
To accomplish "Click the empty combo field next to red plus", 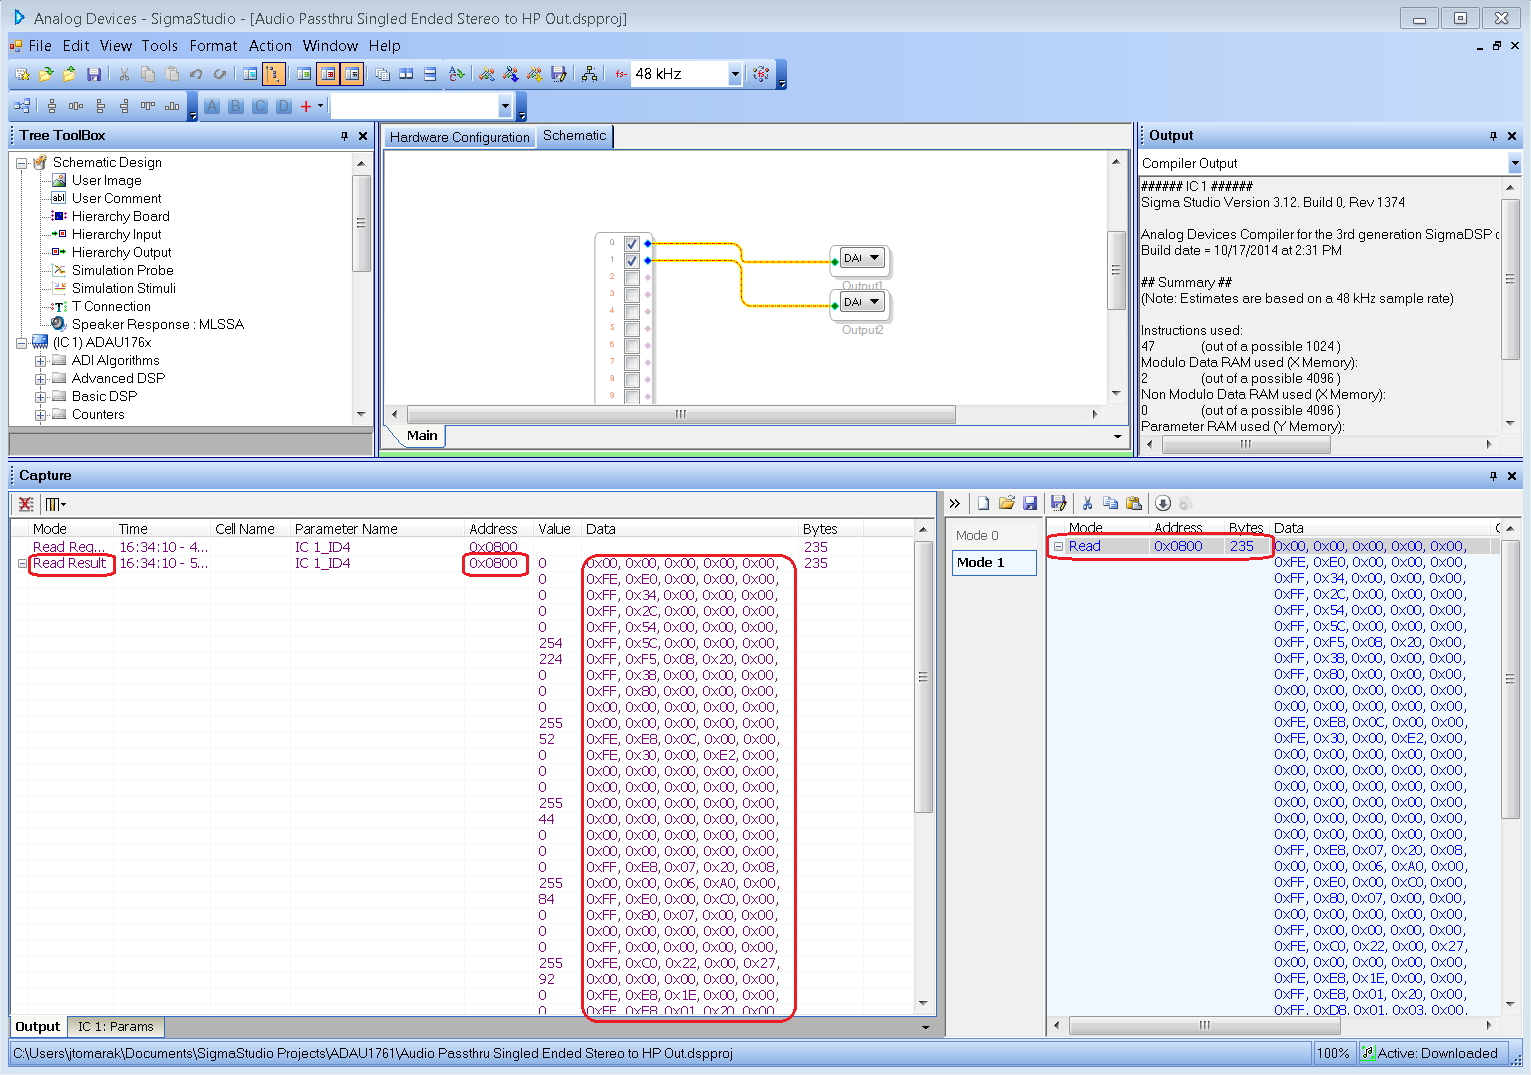I will [x=414, y=106].
